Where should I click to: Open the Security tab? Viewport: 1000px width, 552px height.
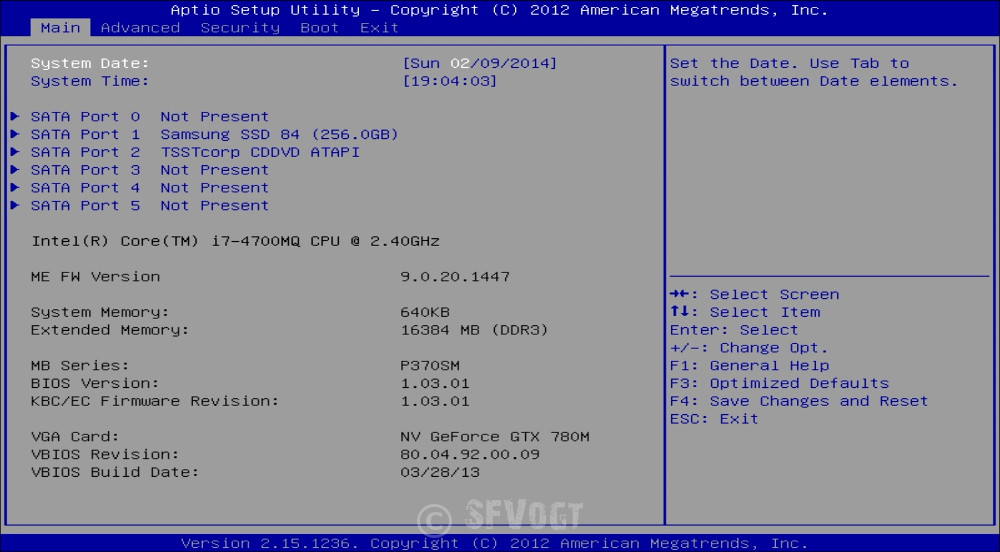(240, 28)
